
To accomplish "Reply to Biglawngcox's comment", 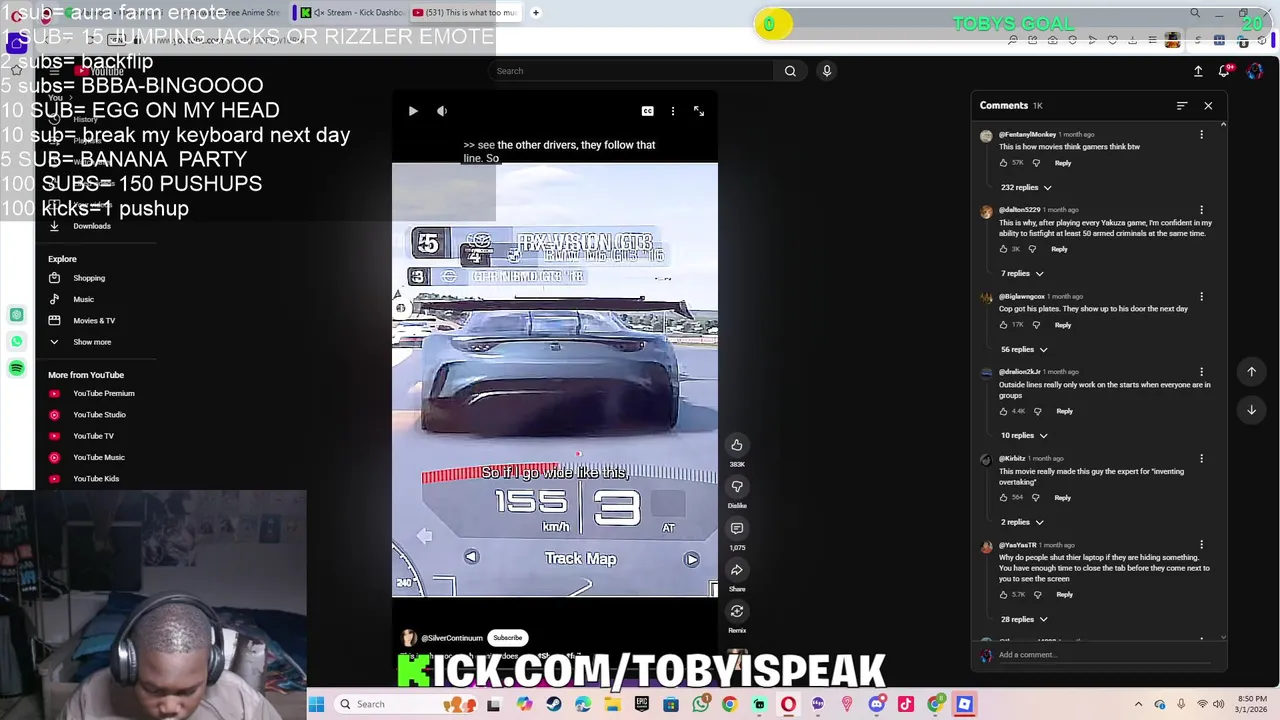I will pyautogui.click(x=1063, y=325).
